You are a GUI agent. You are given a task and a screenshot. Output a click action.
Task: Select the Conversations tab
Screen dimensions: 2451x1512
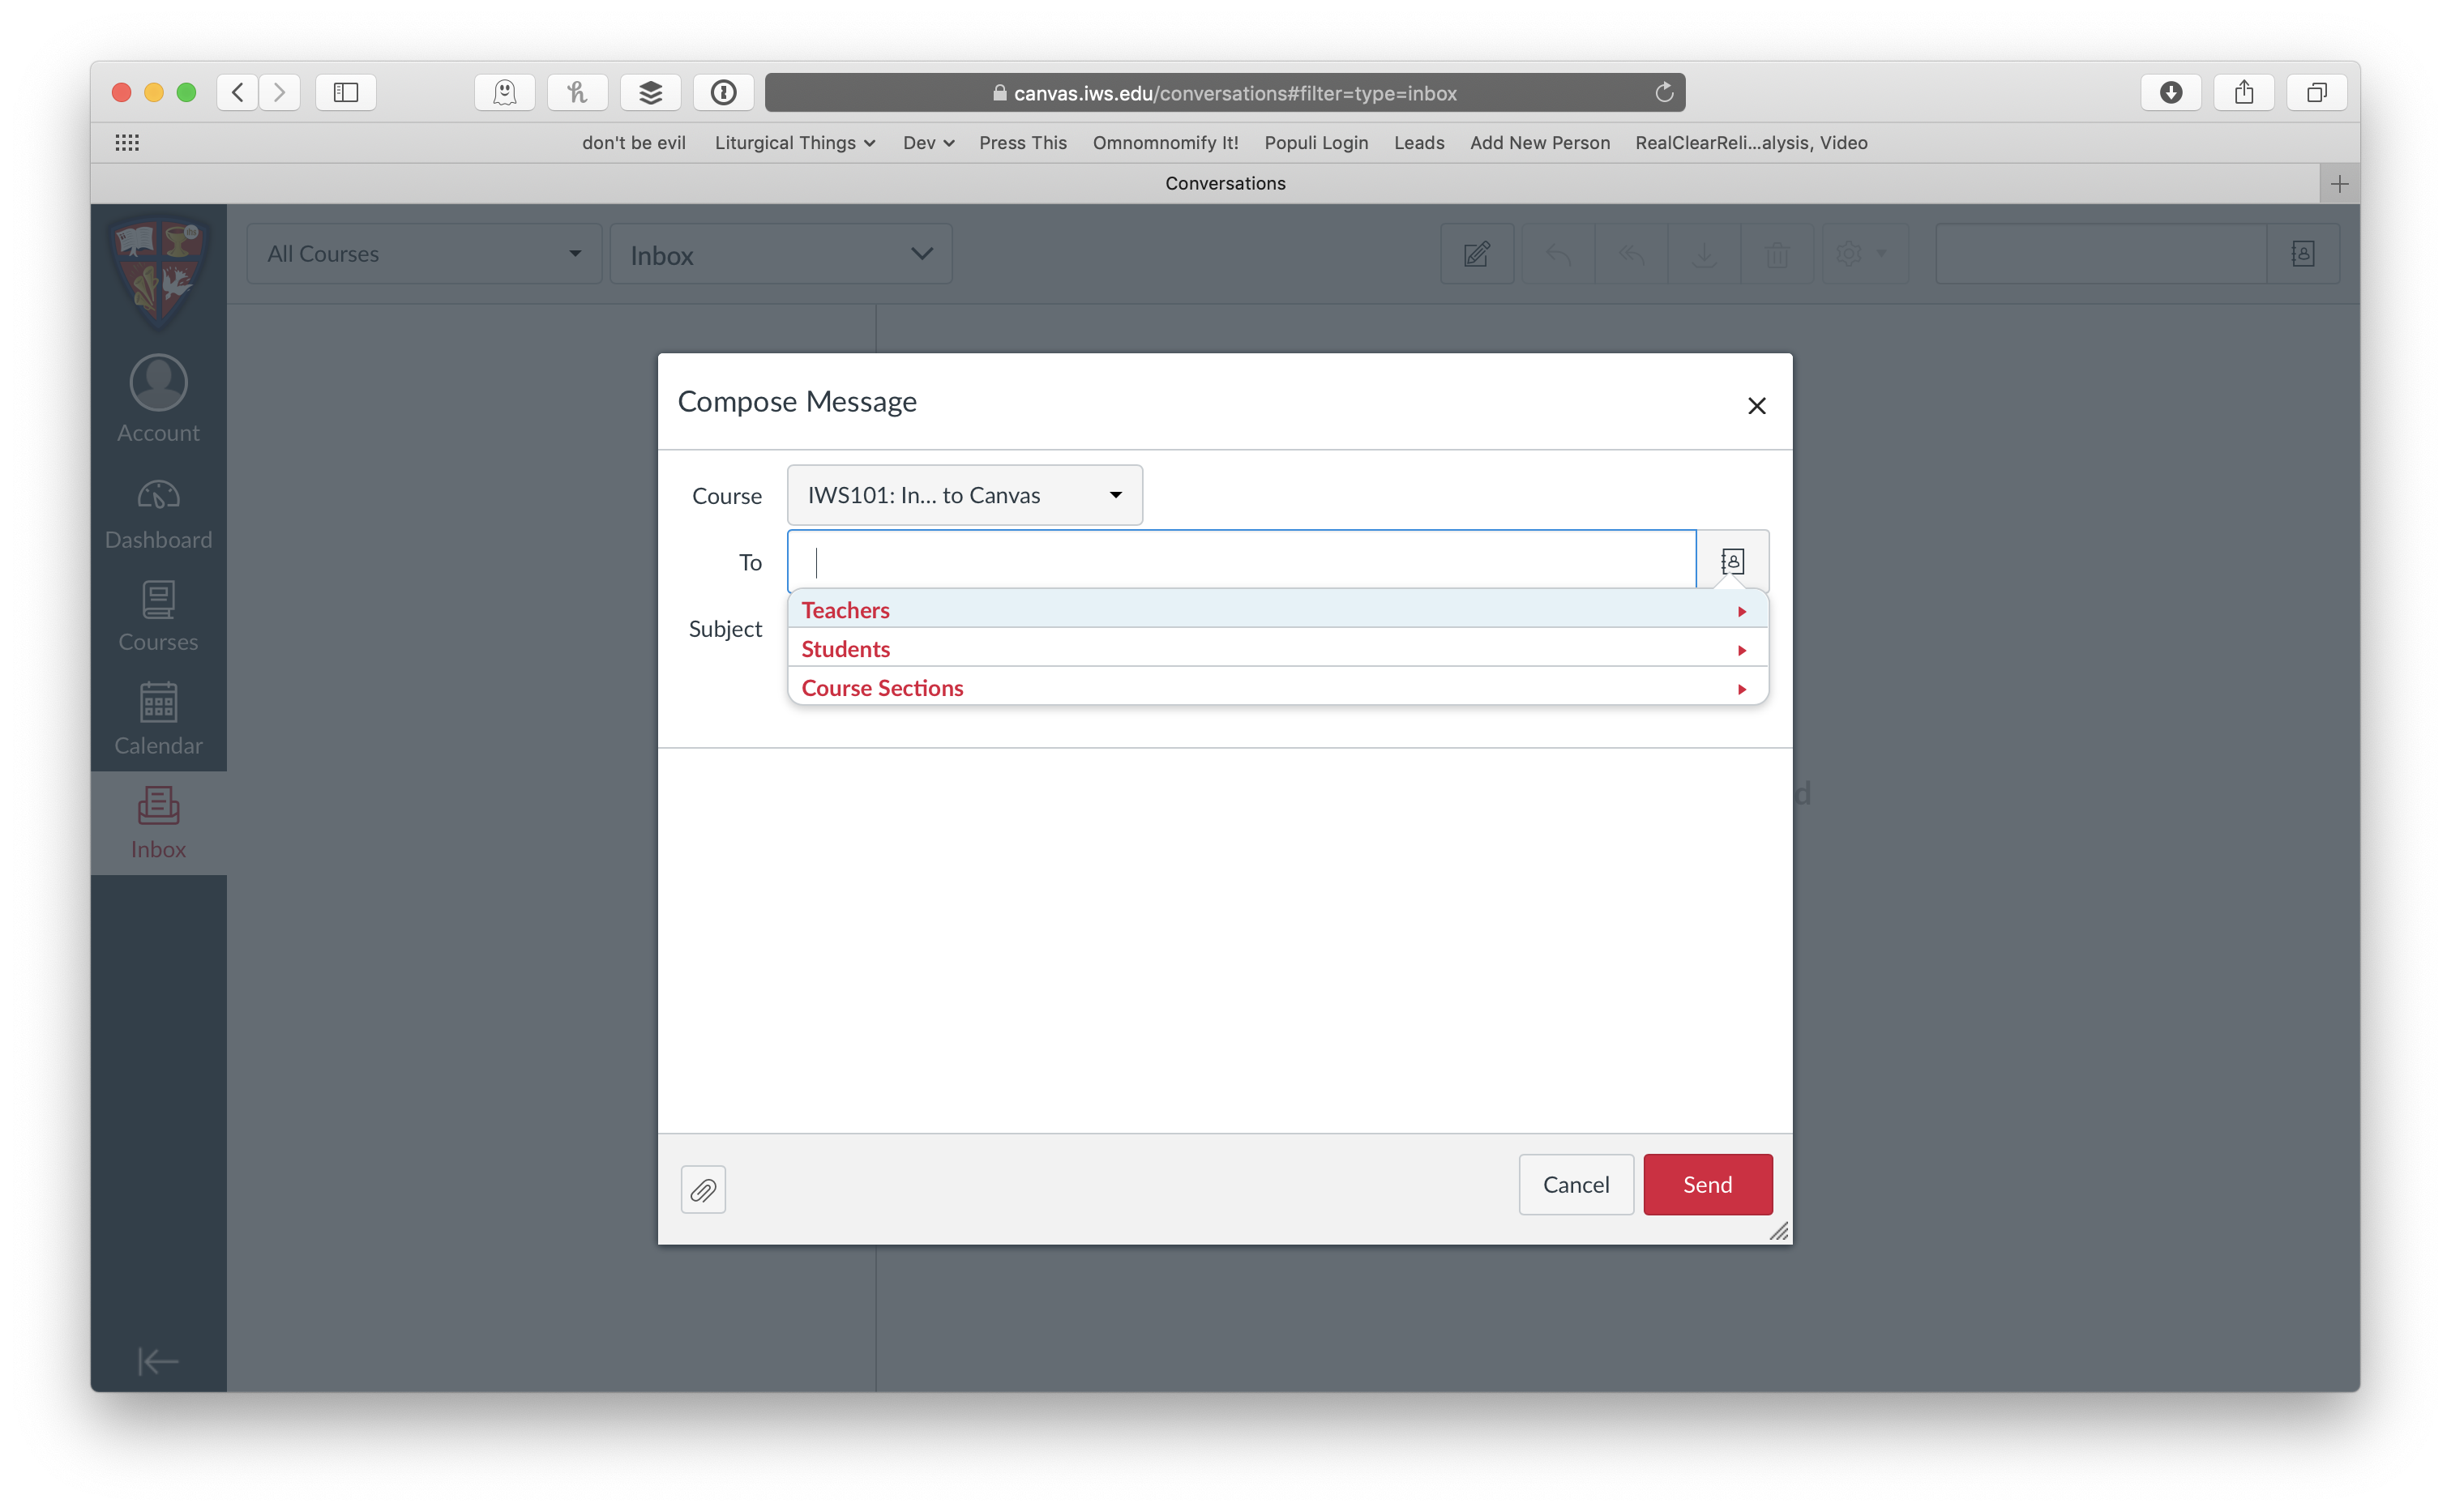tap(1224, 184)
